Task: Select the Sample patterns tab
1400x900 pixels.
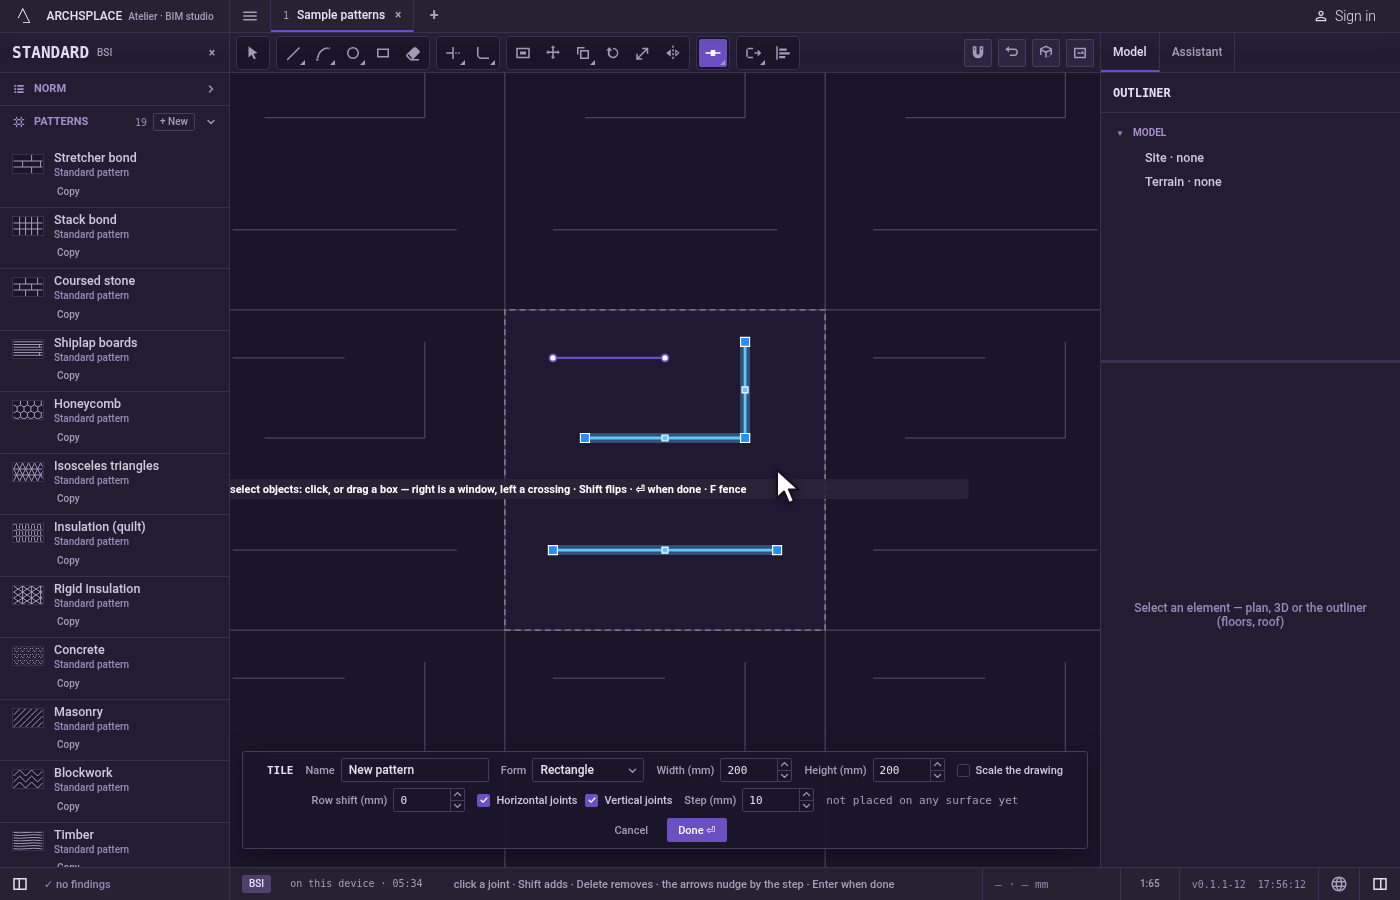Action: (x=341, y=15)
